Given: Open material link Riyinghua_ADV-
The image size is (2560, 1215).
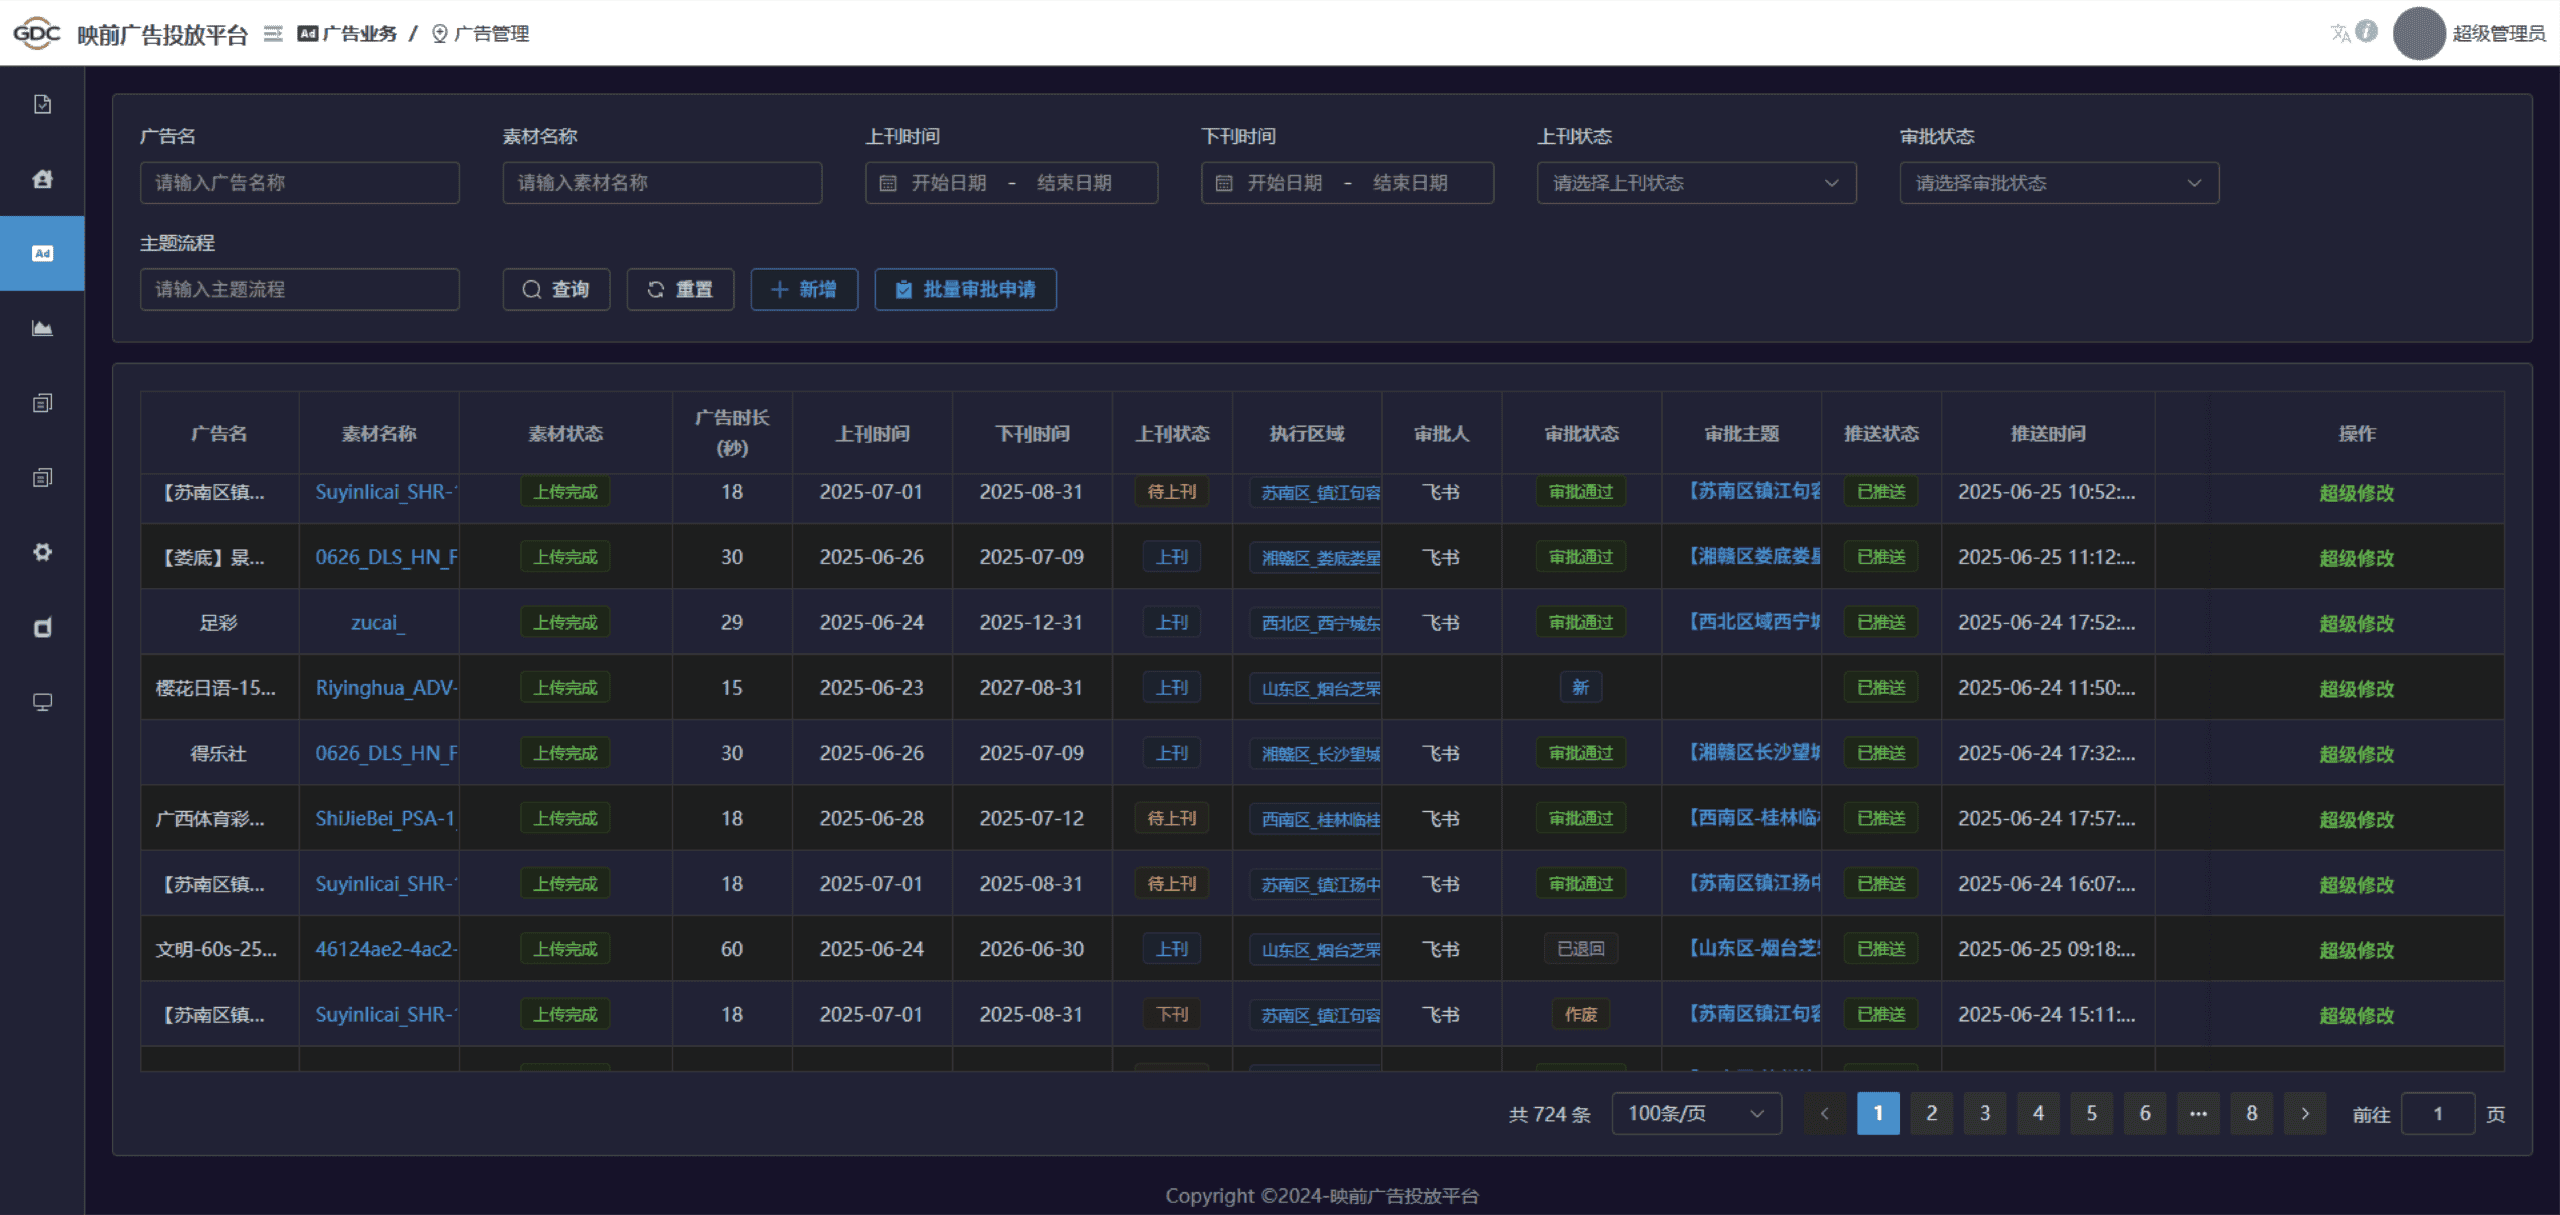Looking at the screenshot, I should pos(386,688).
